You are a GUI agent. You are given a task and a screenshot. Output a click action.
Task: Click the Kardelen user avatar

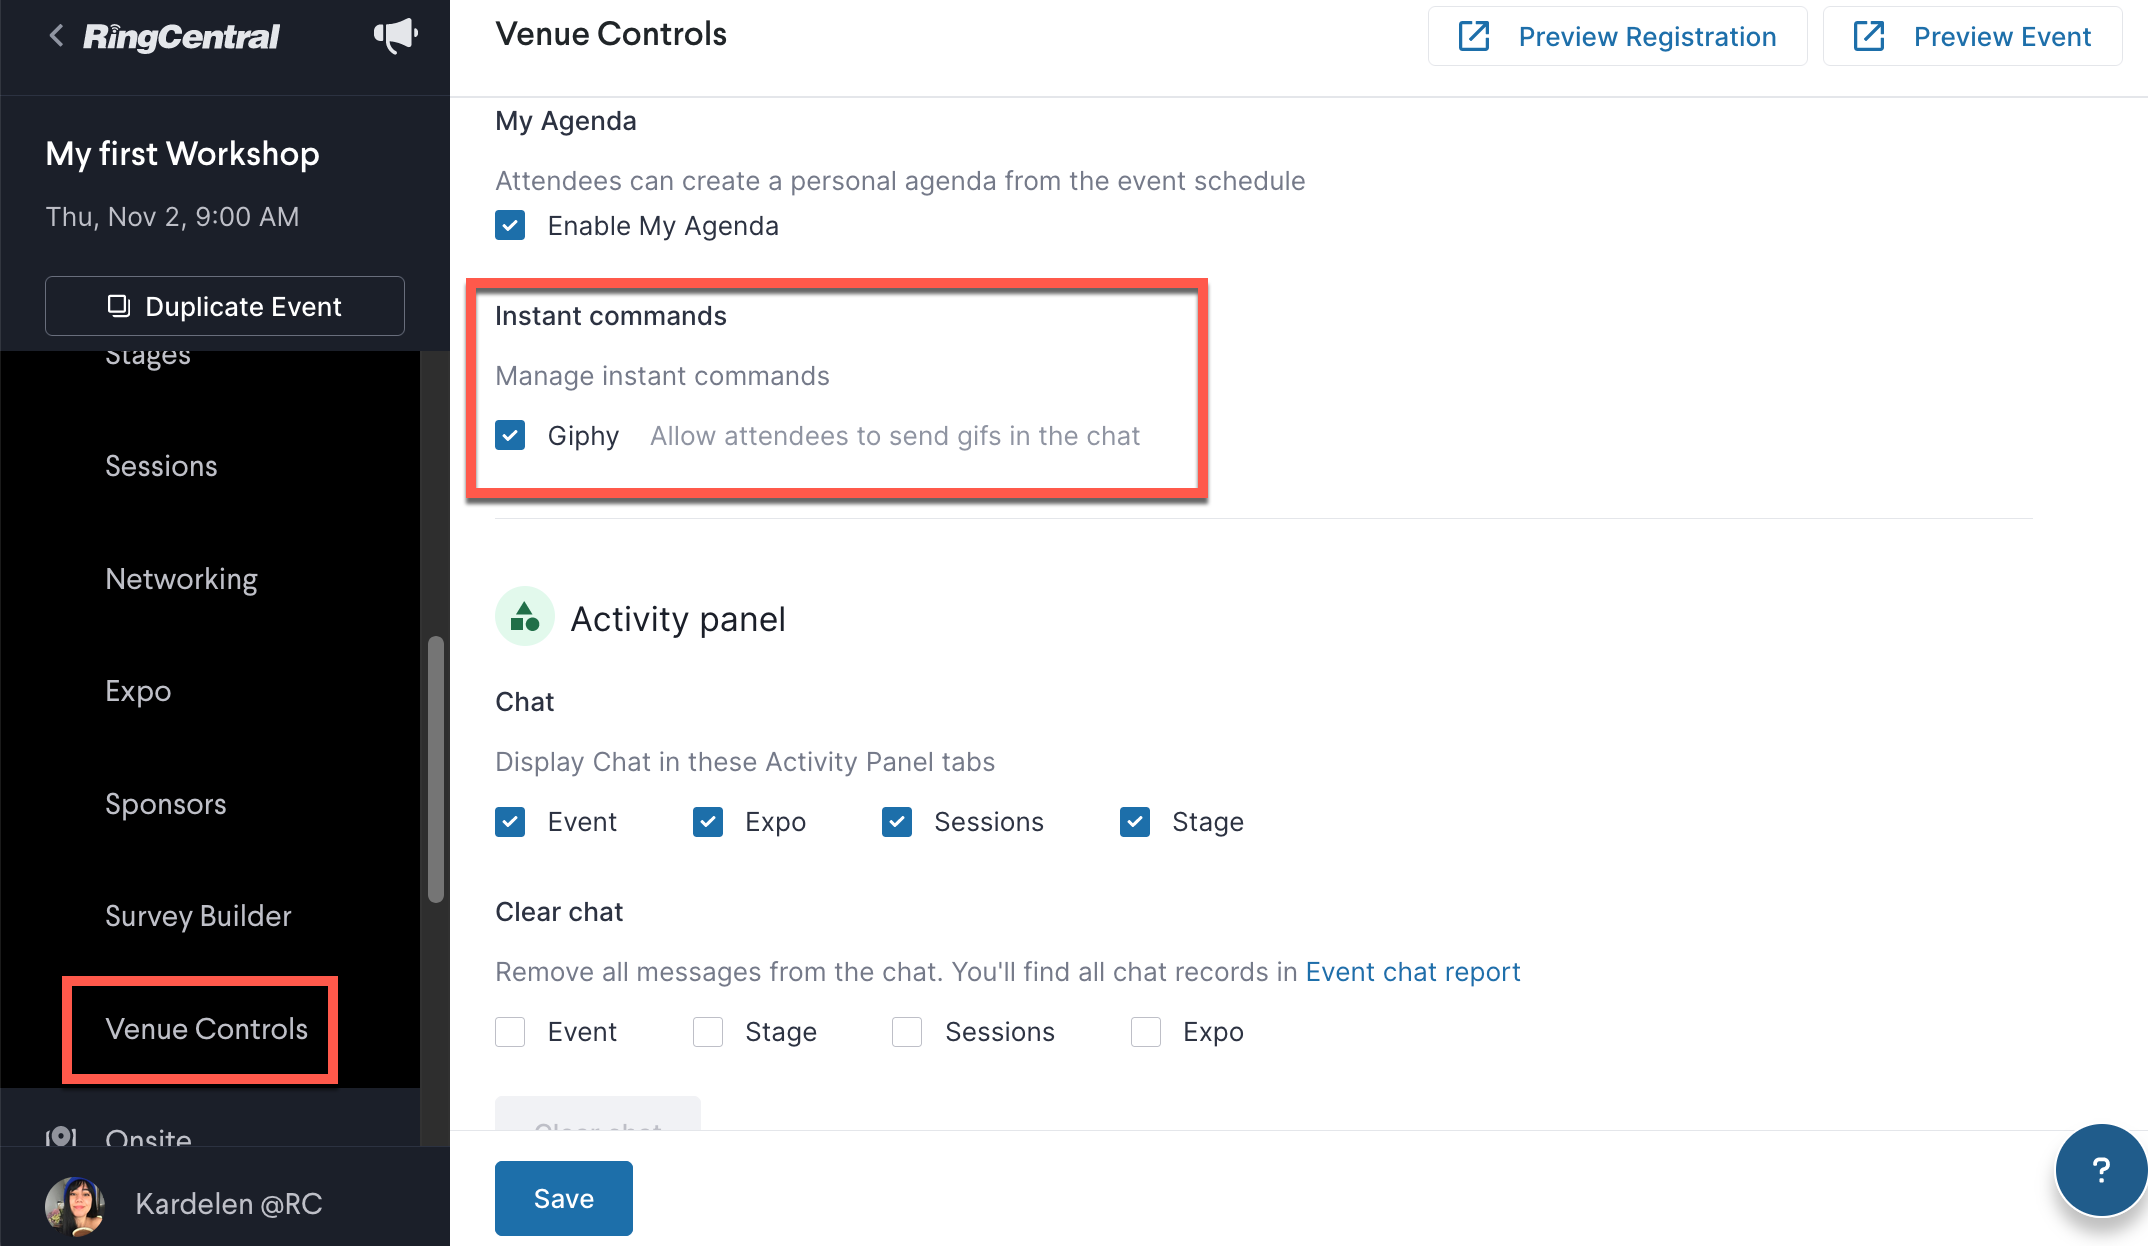75,1204
